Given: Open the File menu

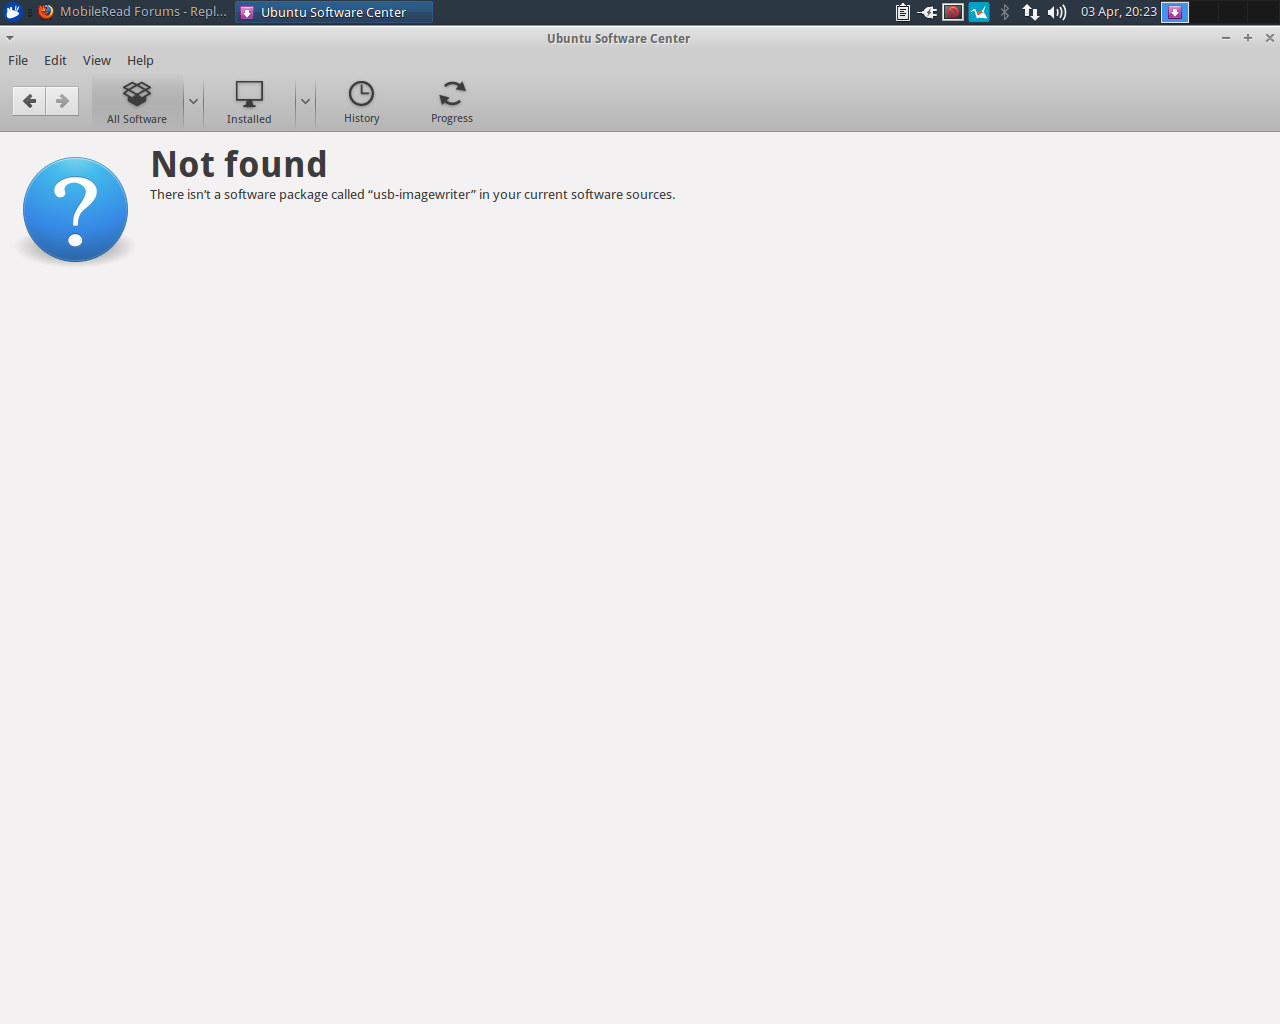Looking at the screenshot, I should (x=18, y=60).
